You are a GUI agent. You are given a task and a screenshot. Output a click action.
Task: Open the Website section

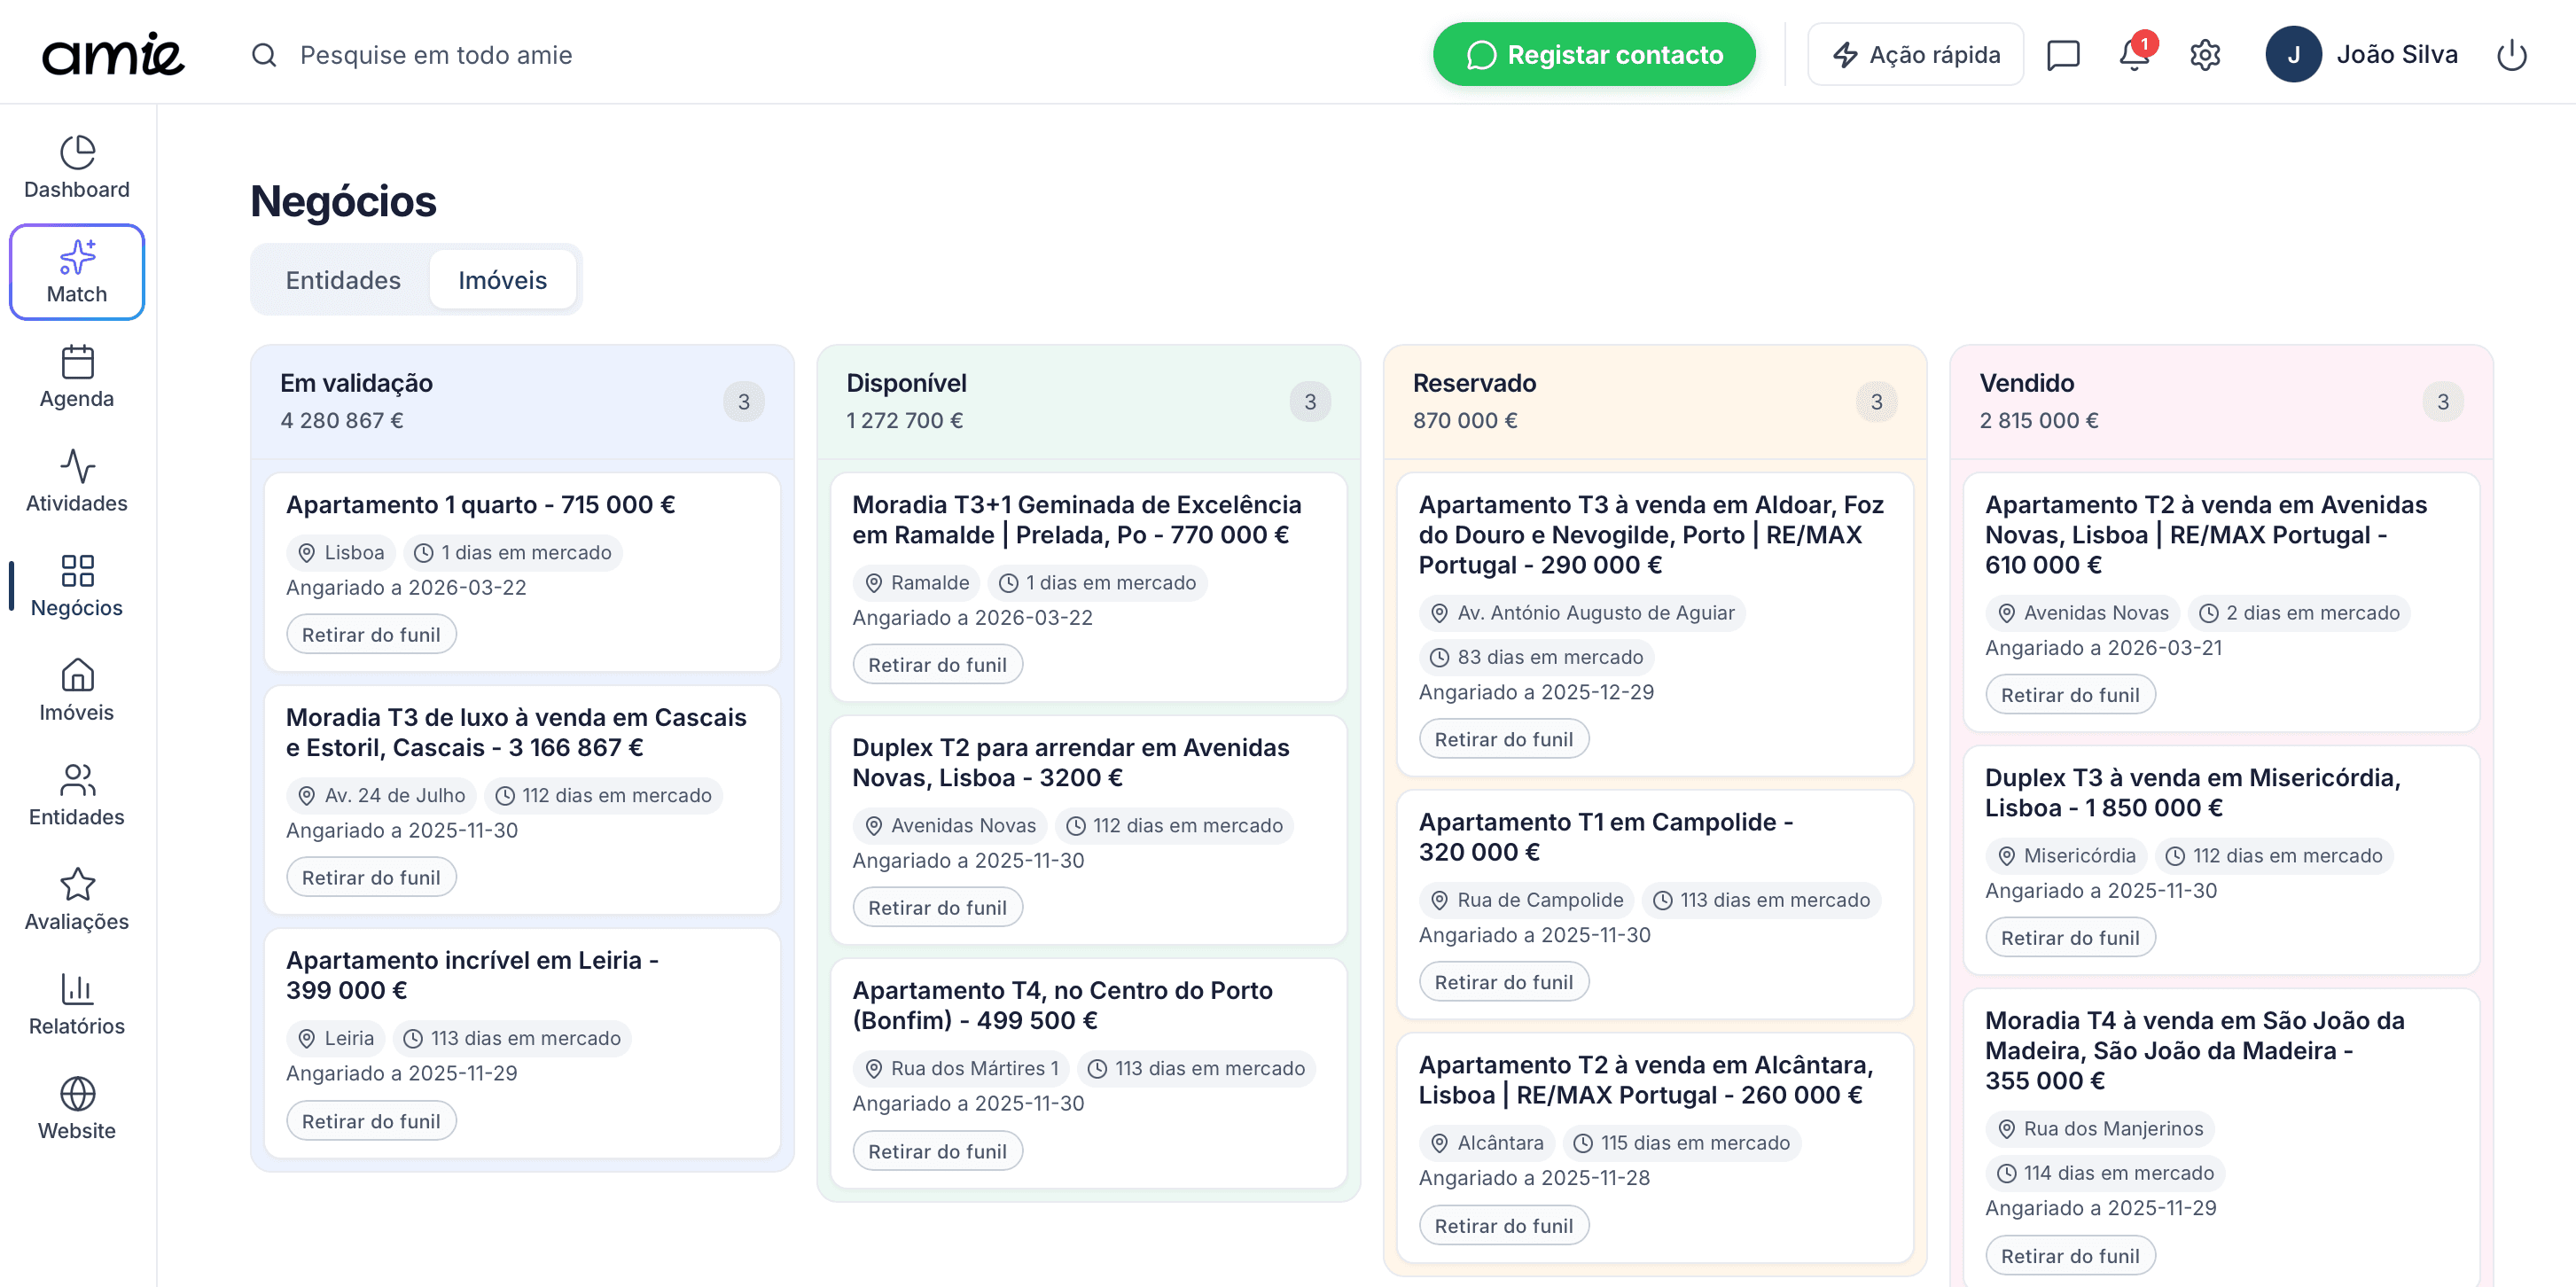(x=76, y=1108)
